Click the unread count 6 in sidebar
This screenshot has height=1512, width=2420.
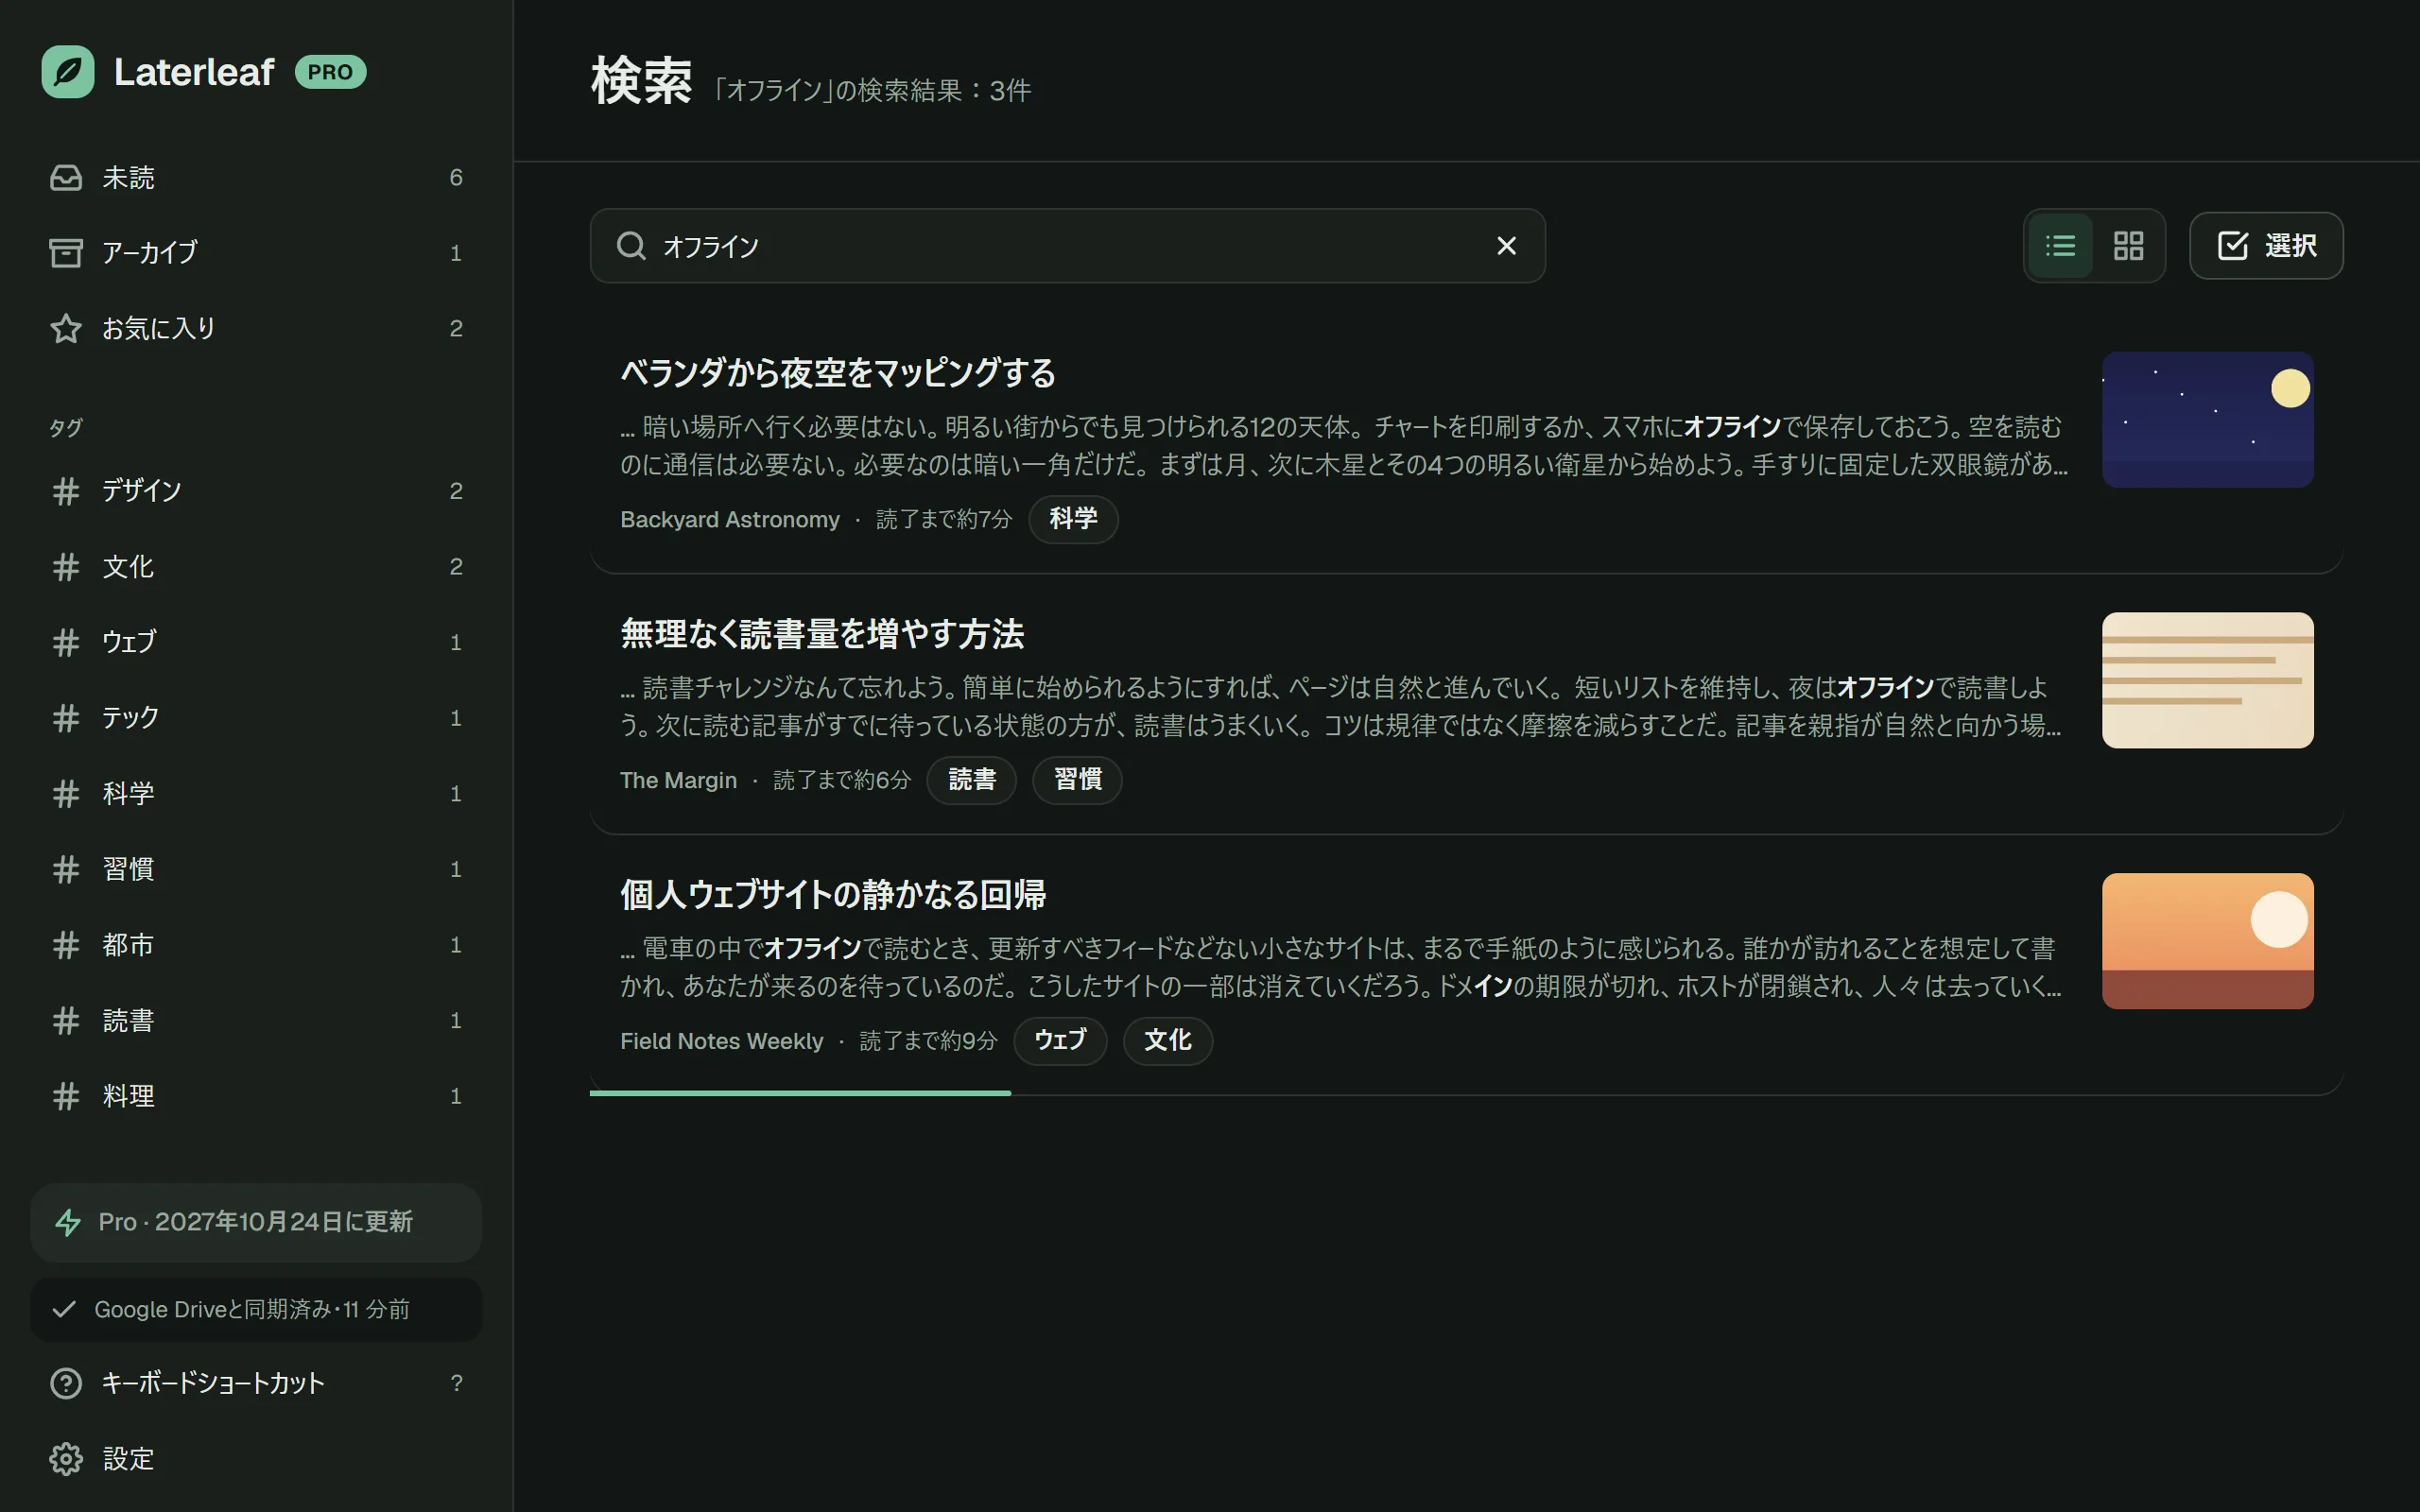pos(456,178)
